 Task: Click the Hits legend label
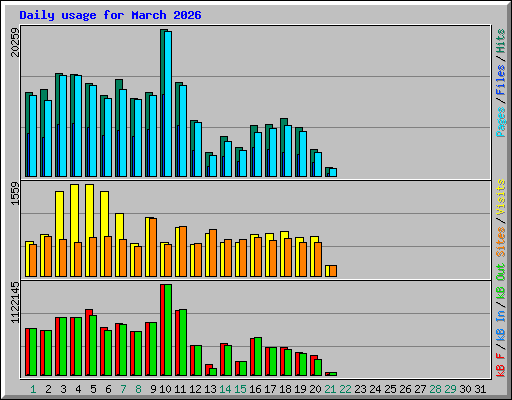tap(501, 41)
